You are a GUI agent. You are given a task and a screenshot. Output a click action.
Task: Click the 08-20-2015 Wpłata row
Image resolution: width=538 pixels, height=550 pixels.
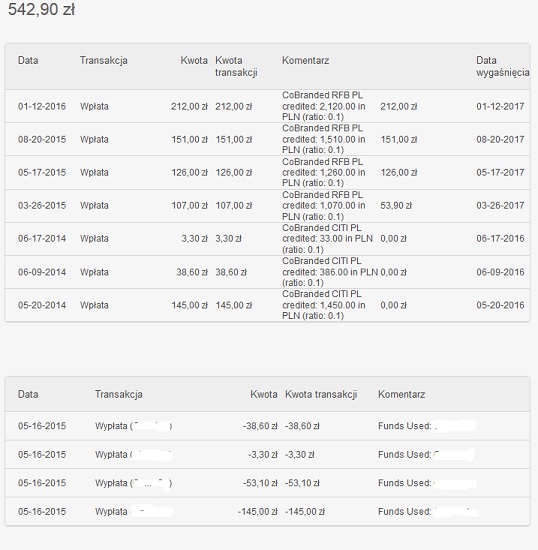click(x=267, y=139)
